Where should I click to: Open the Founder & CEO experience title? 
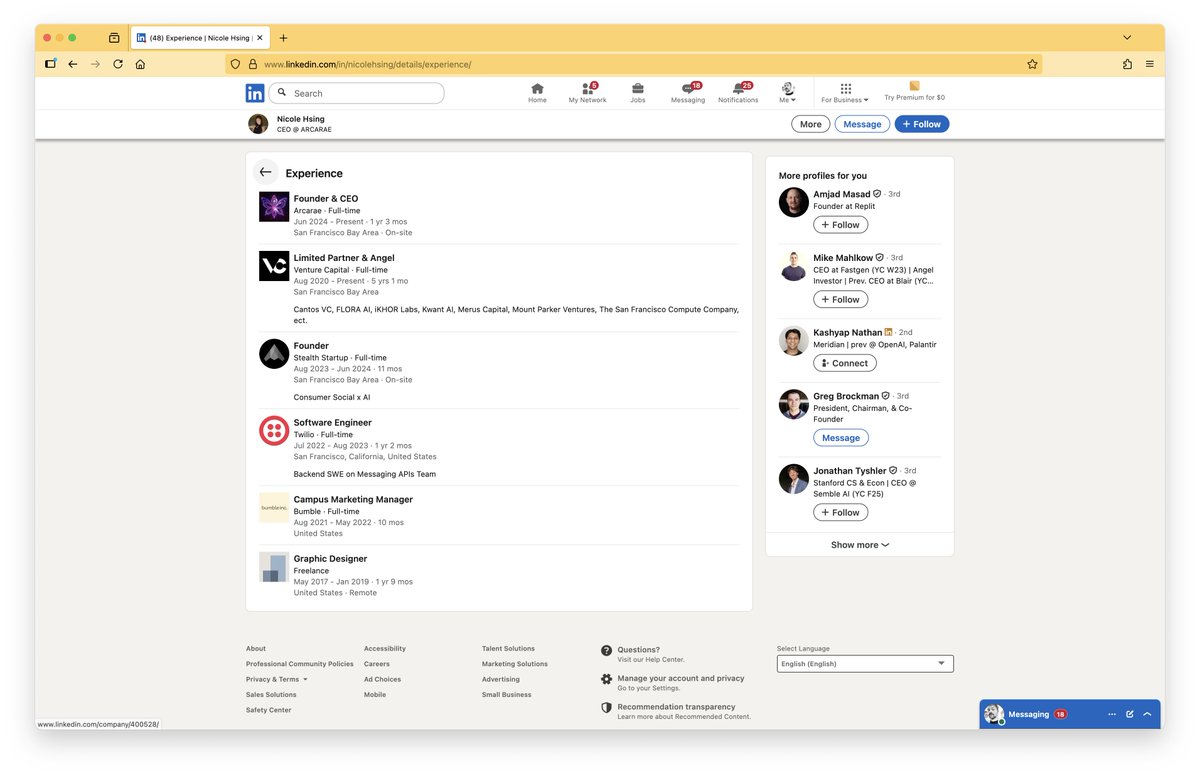pos(326,199)
